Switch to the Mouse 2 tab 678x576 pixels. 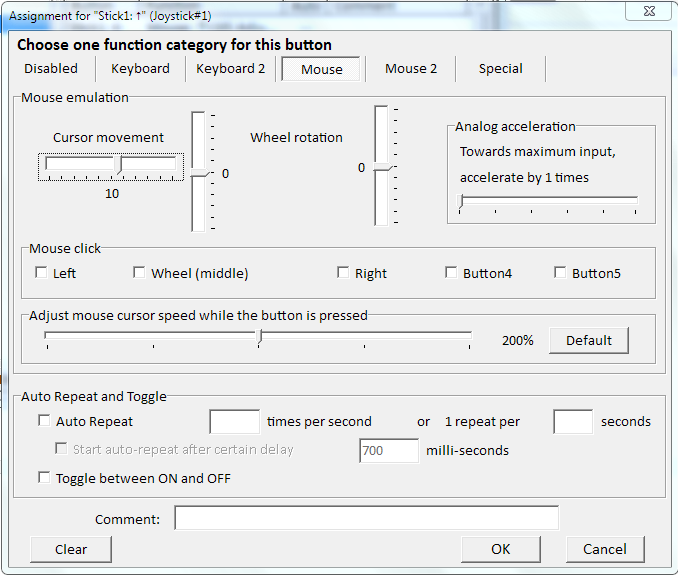[411, 69]
